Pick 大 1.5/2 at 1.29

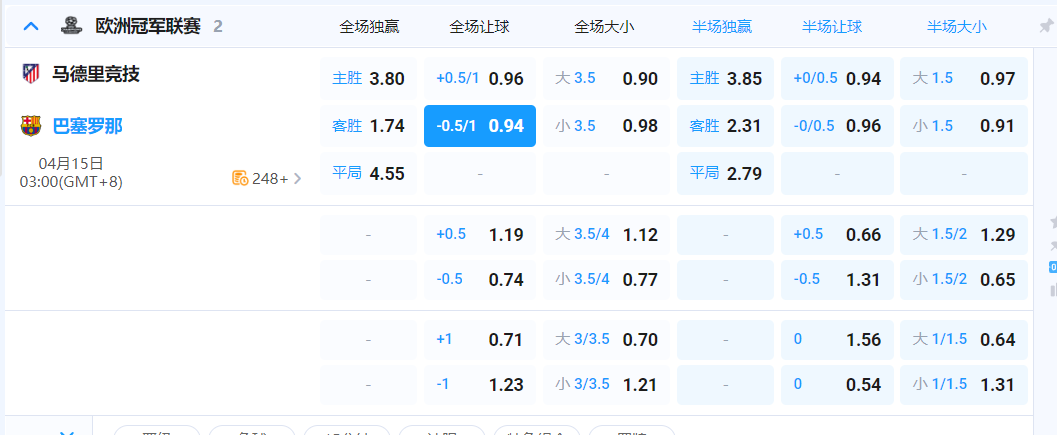(x=964, y=235)
